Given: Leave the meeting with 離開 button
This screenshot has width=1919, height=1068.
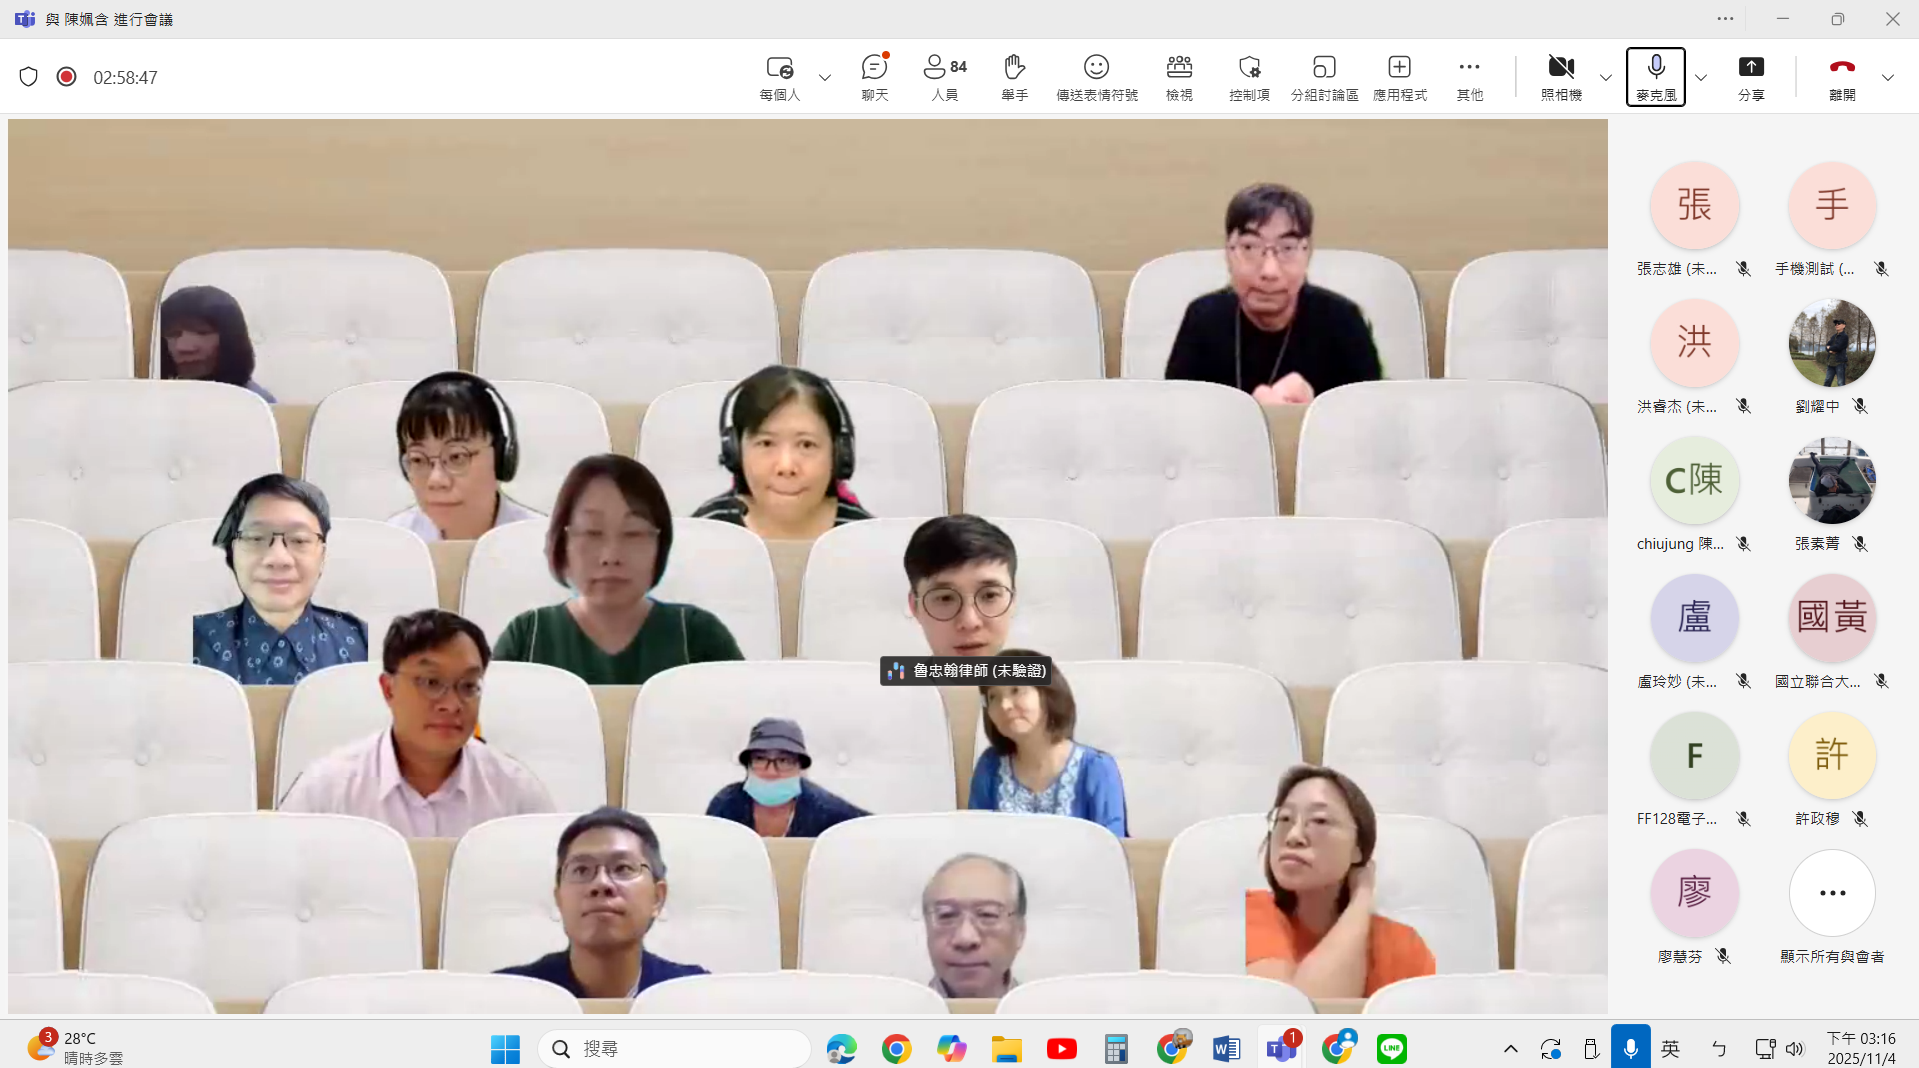Looking at the screenshot, I should tap(1841, 76).
